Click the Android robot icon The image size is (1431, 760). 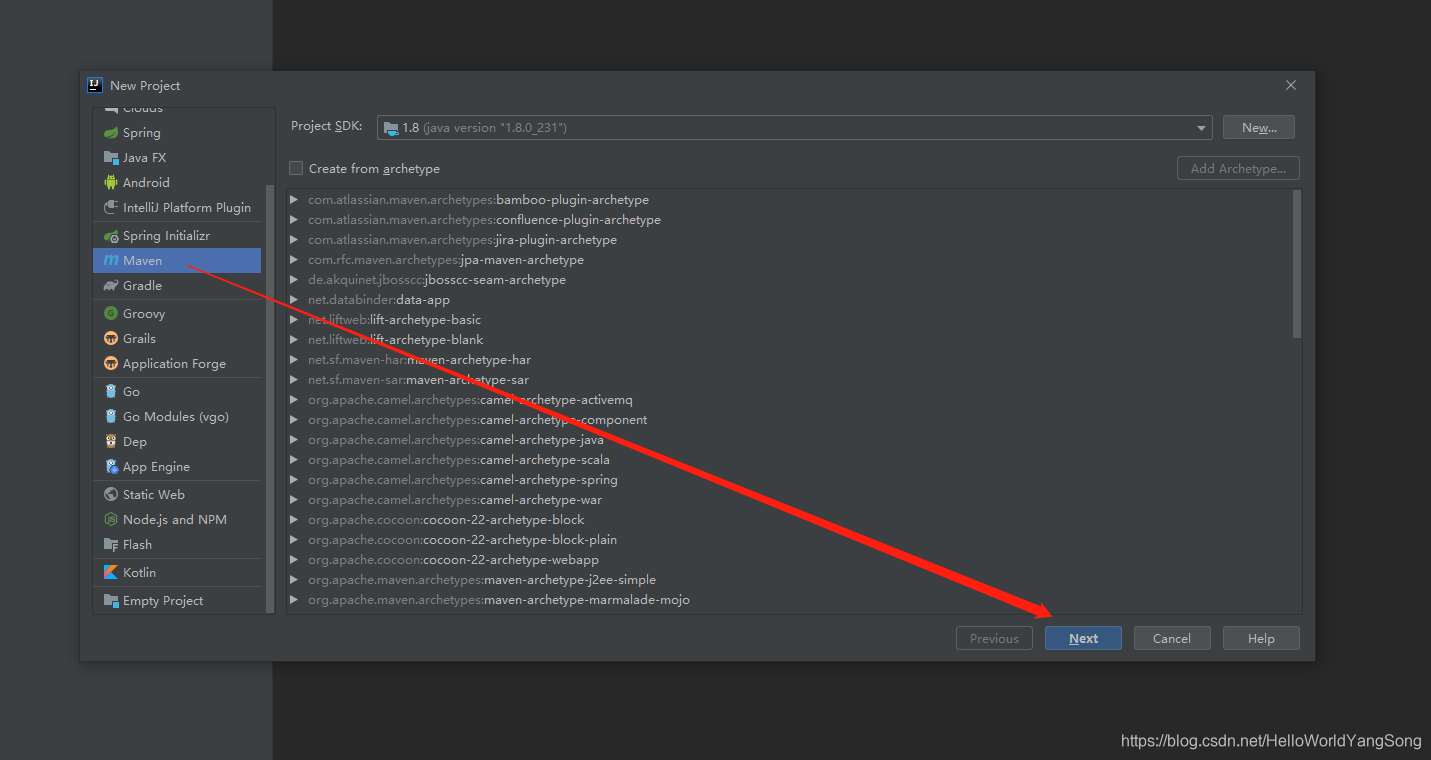(111, 183)
